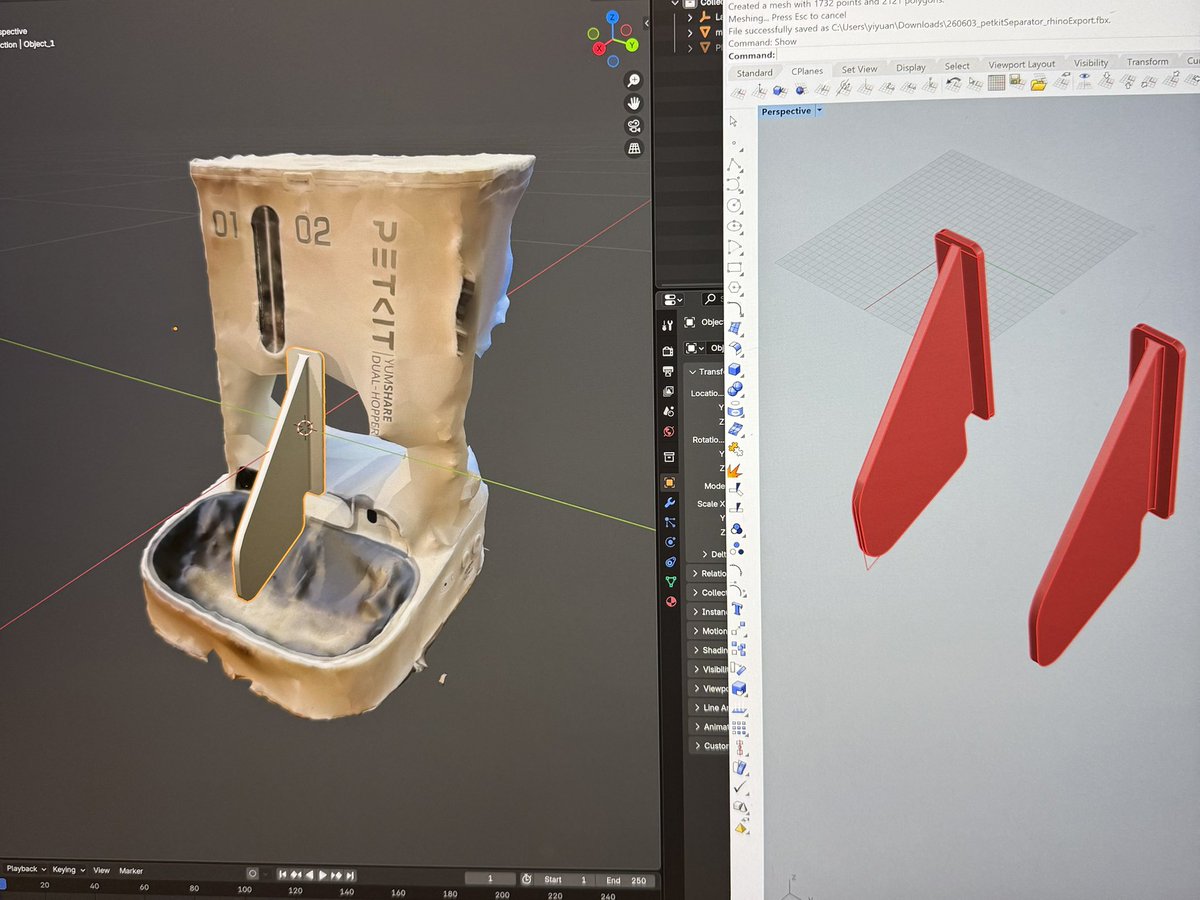This screenshot has width=1200, height=900.
Task: Expand the Custom Properties panel in Blender
Action: (710, 746)
